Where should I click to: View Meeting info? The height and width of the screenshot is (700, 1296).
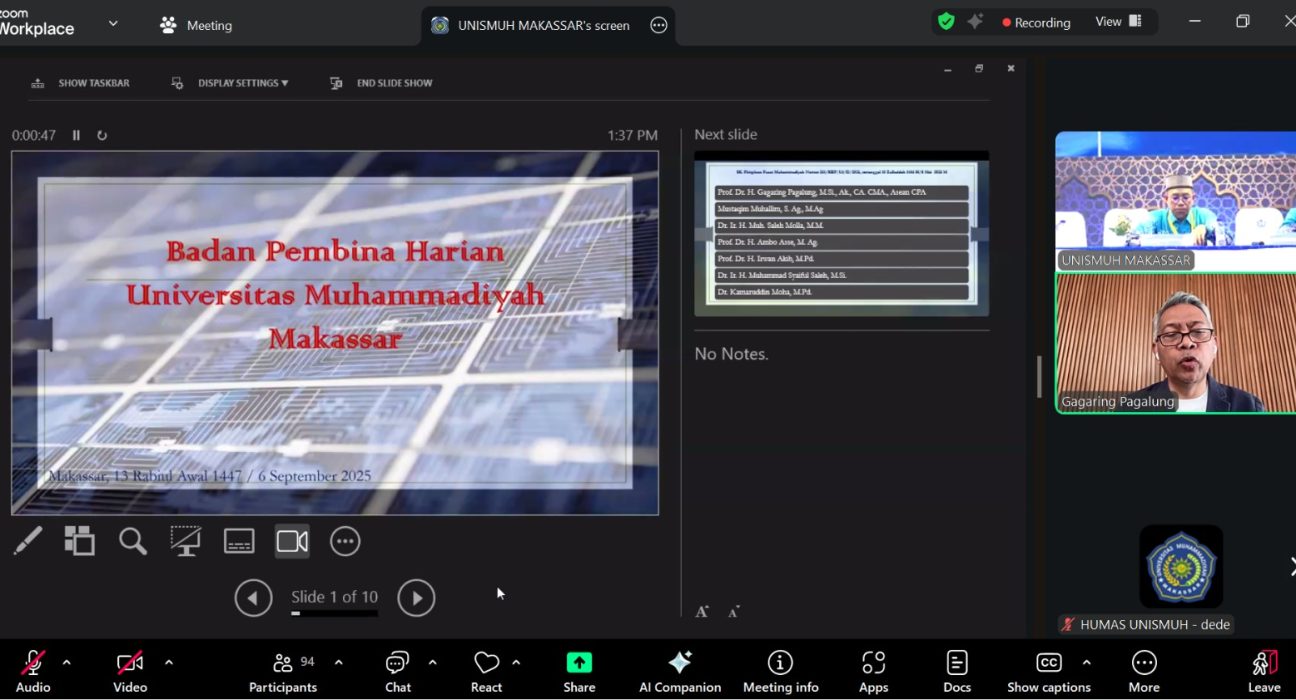(x=780, y=671)
